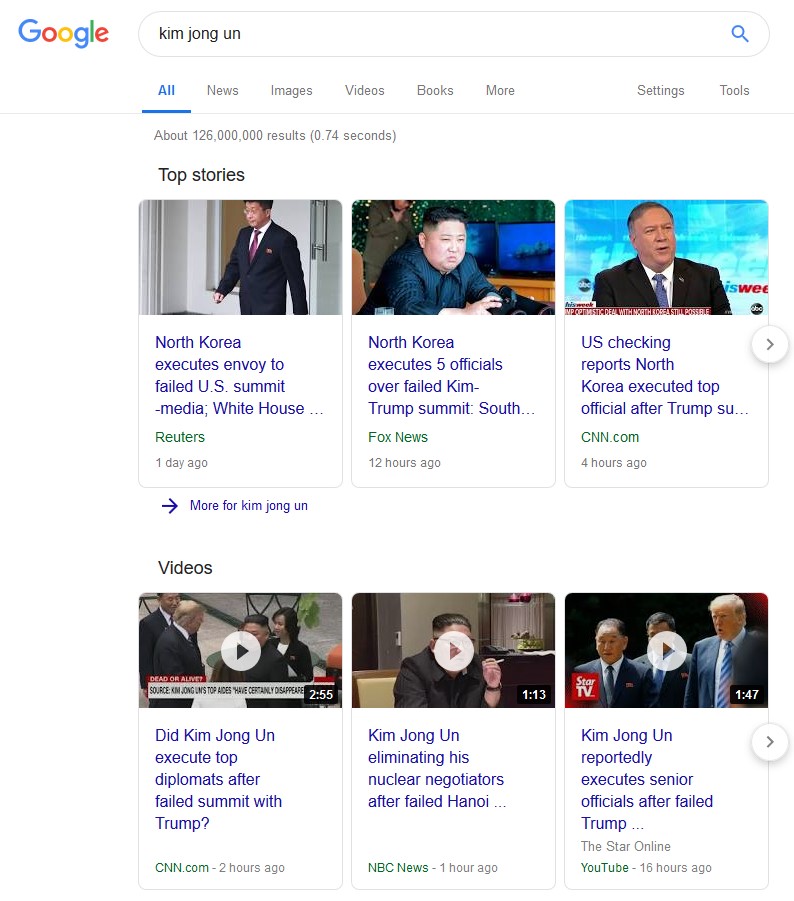
Task: Open 'More for kim jong un' link
Action: [249, 506]
